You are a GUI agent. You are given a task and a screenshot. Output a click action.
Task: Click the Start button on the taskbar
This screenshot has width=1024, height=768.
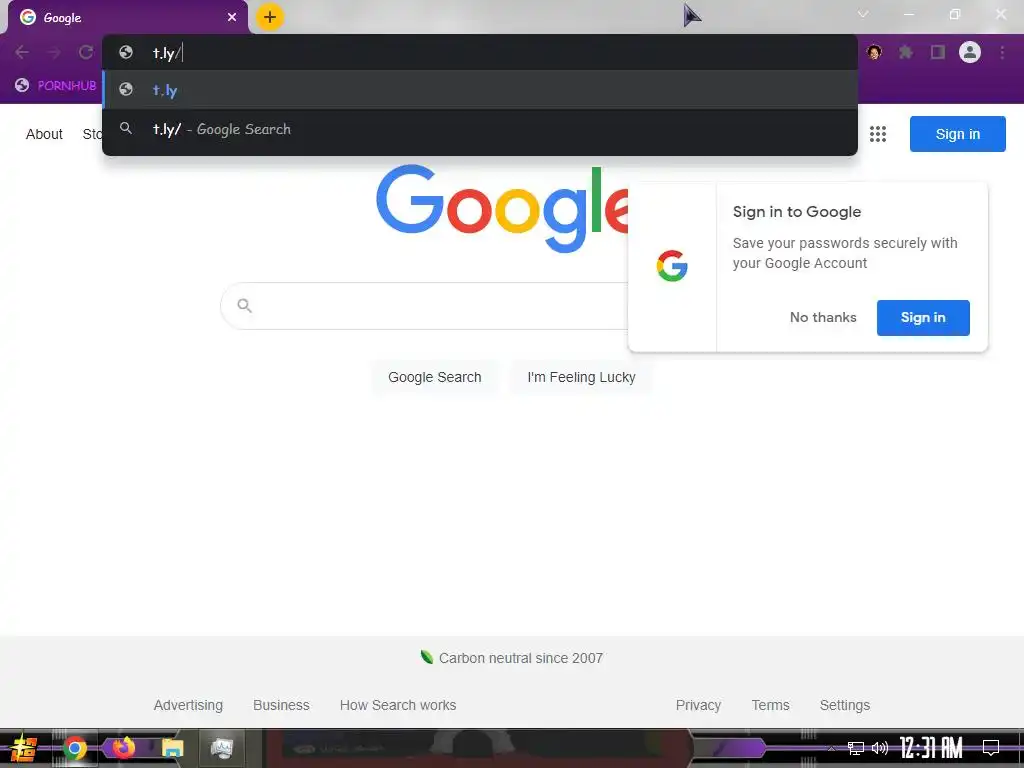point(24,748)
